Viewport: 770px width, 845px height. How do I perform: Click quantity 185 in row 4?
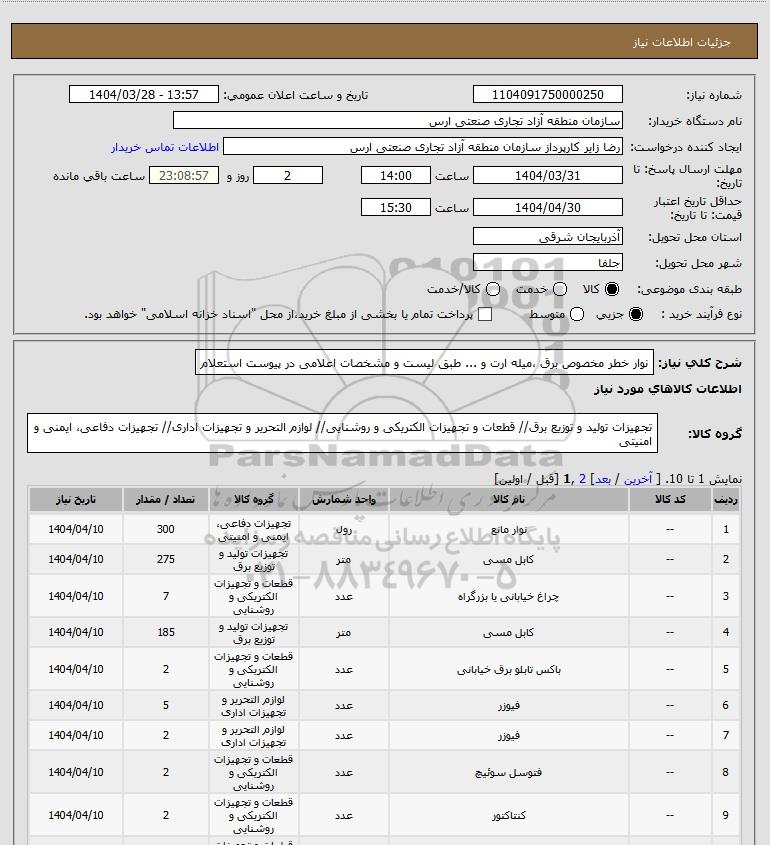tap(165, 632)
